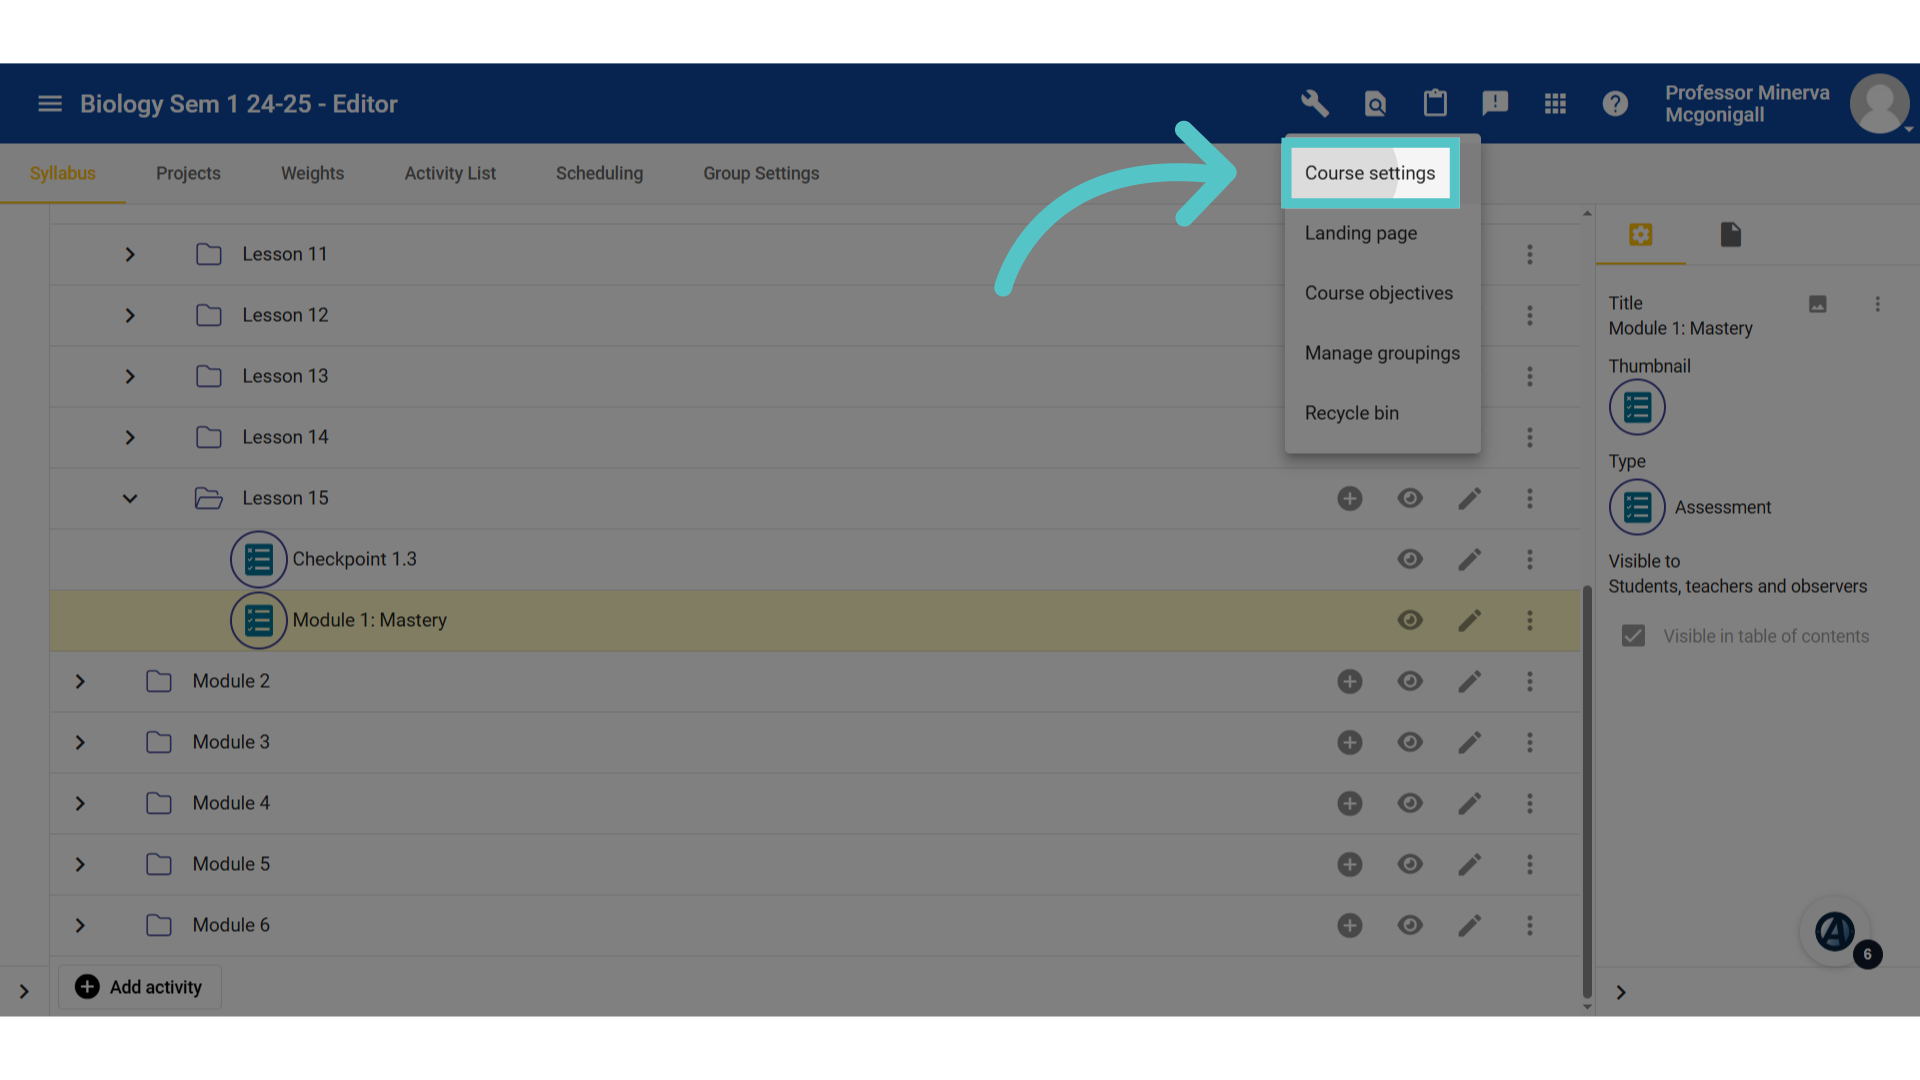Switch to the Group Settings tab
The height and width of the screenshot is (1080, 1920).
pyautogui.click(x=761, y=173)
